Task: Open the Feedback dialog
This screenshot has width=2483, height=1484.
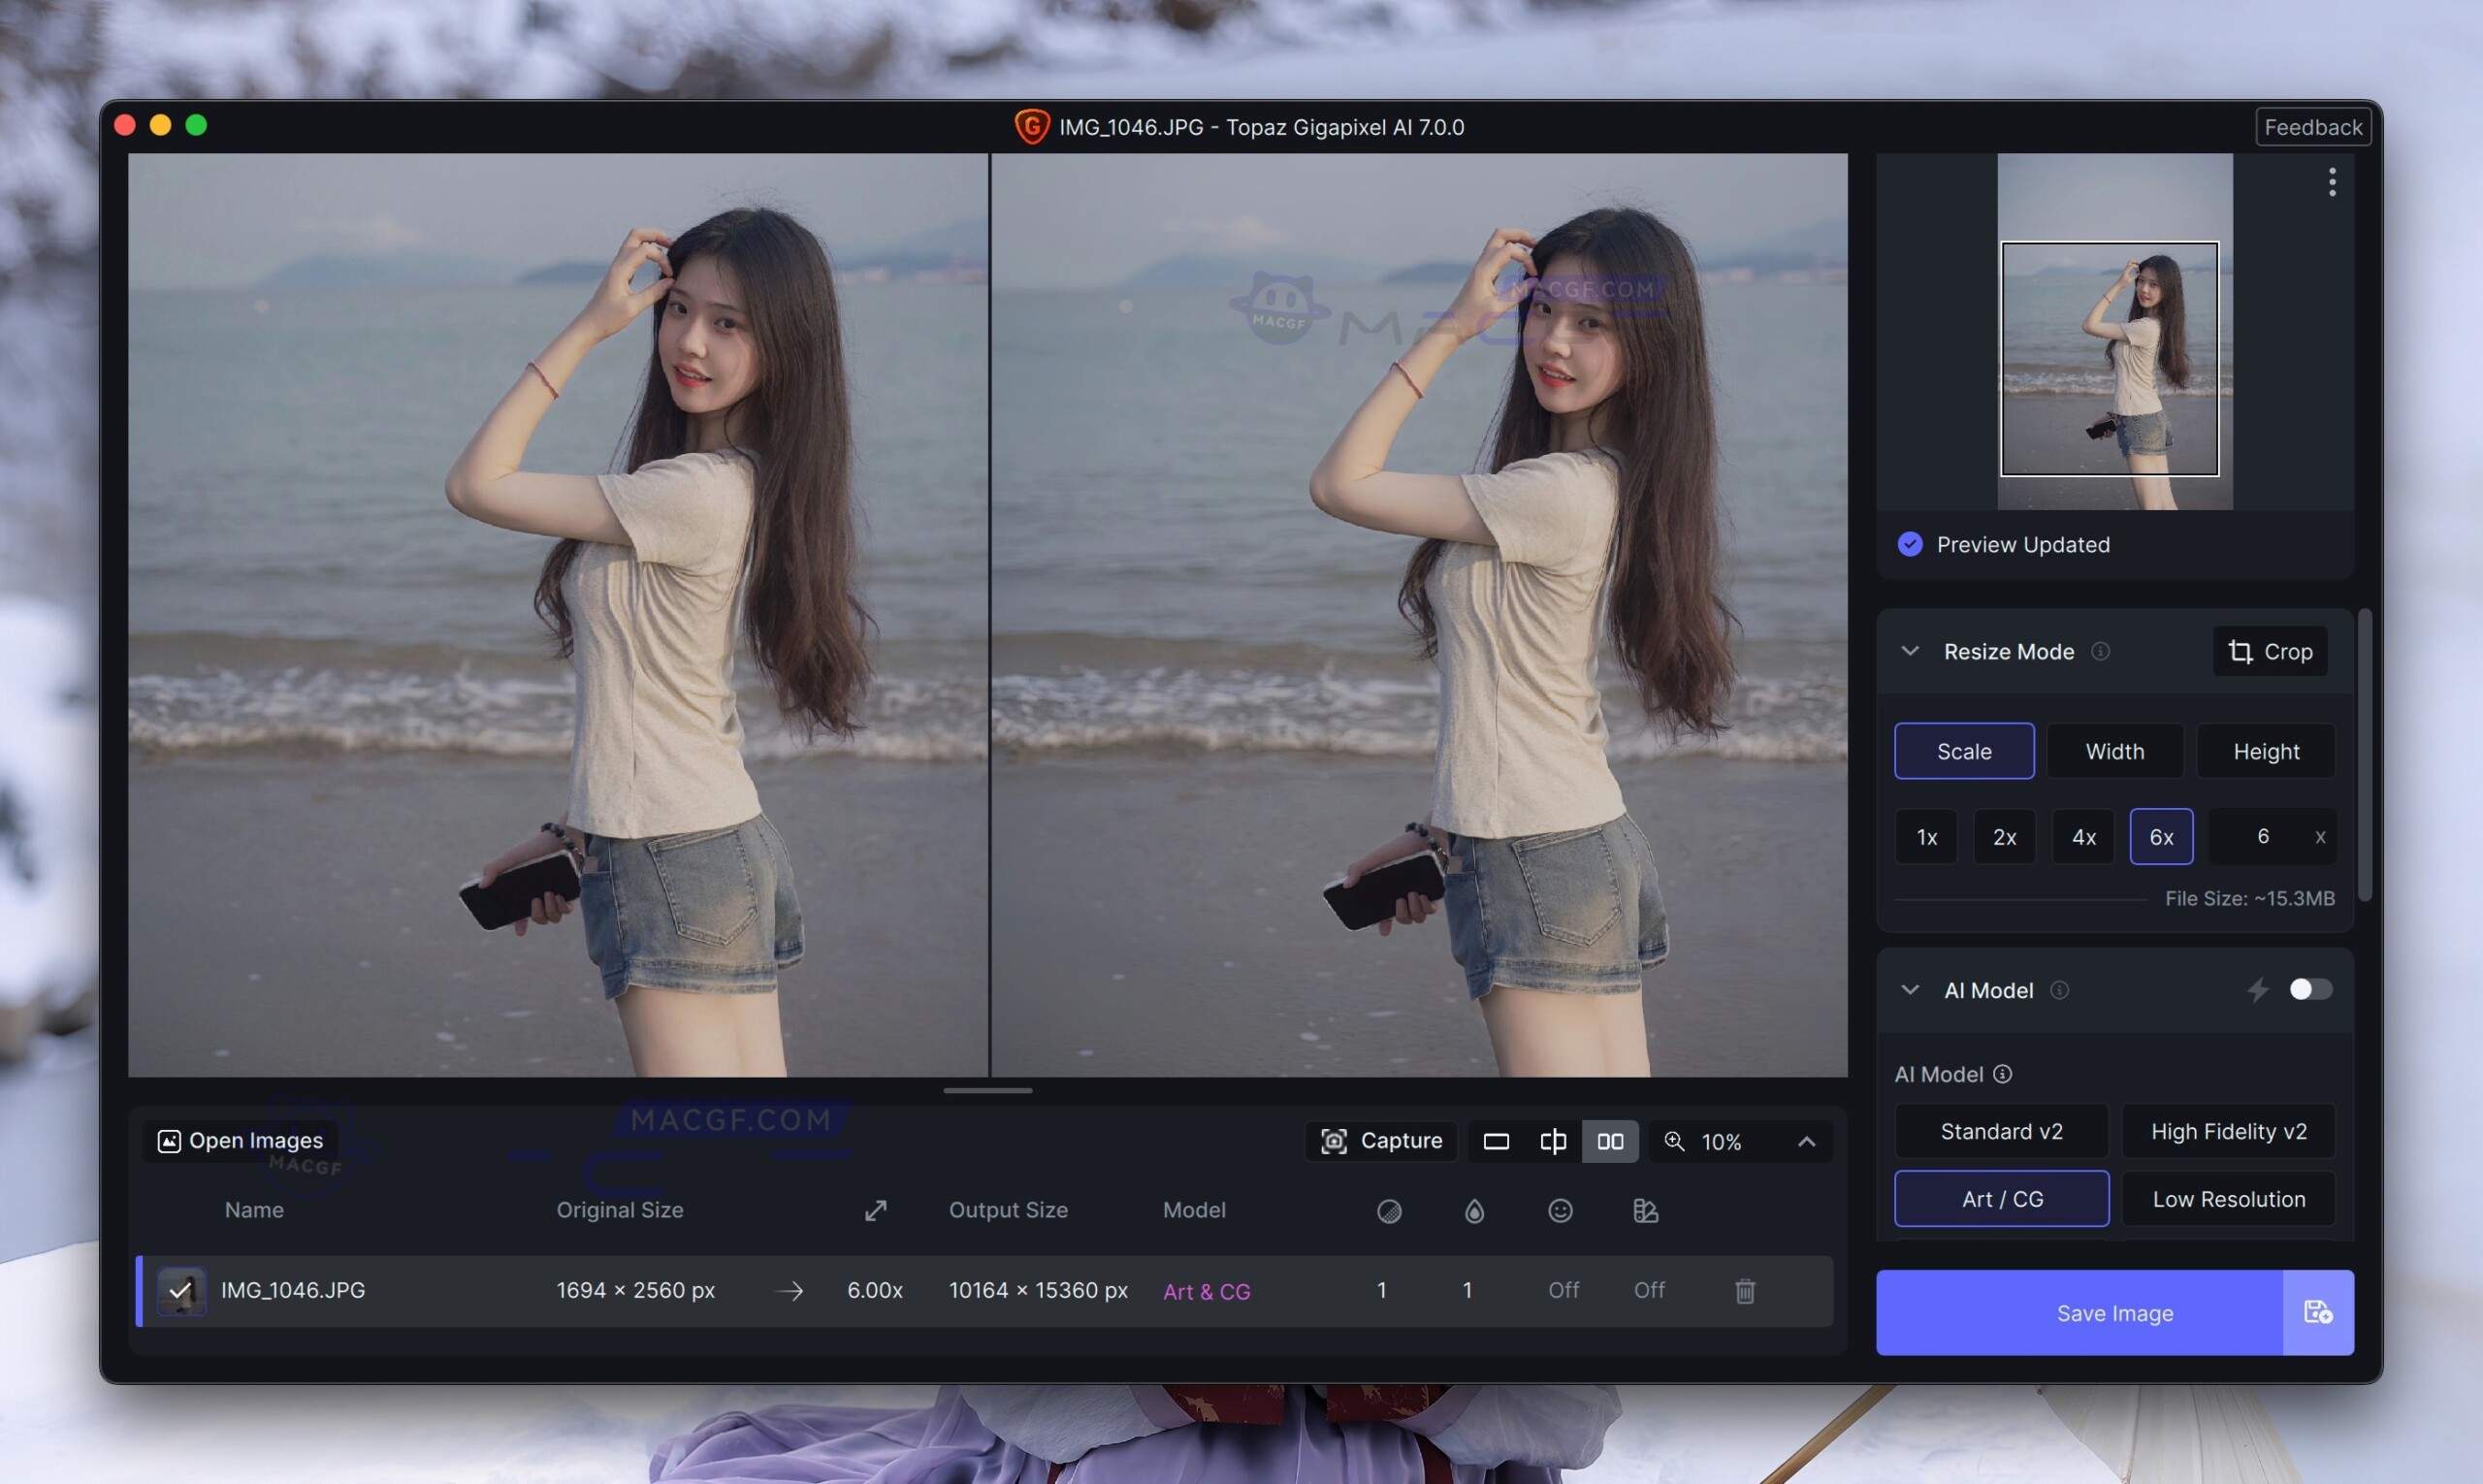Action: (x=2313, y=126)
